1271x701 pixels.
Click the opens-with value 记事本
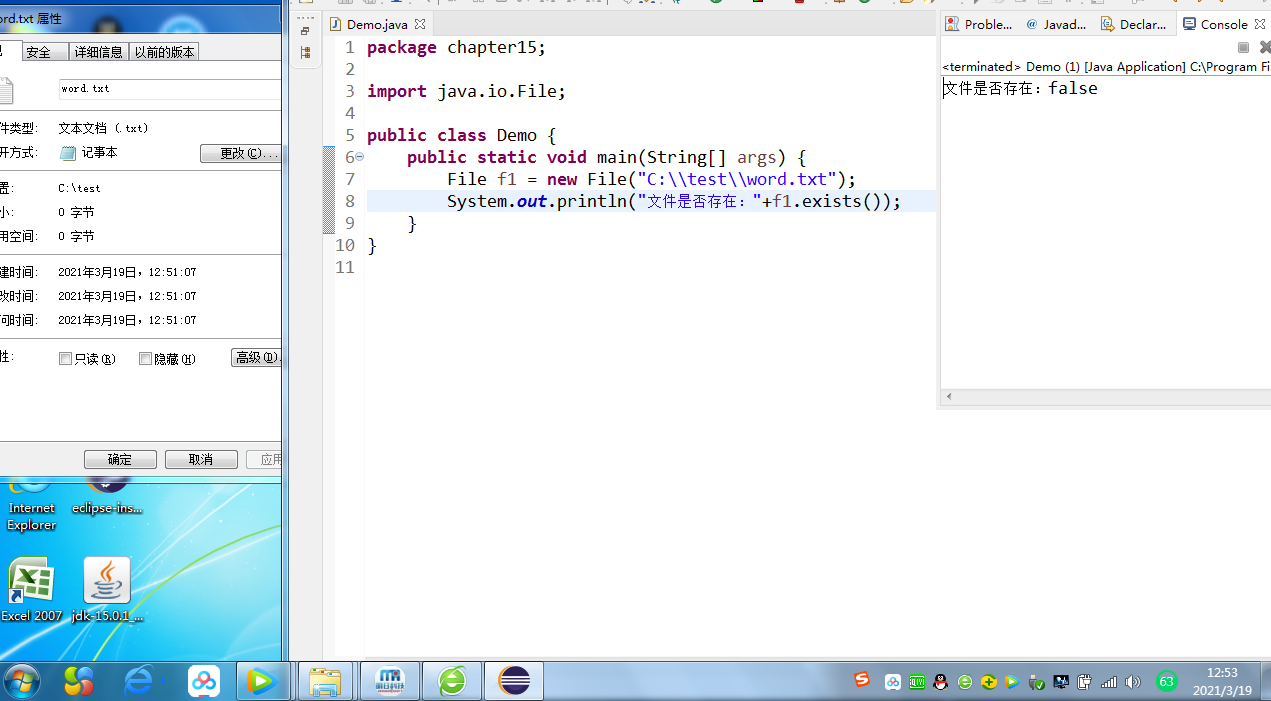pyautogui.click(x=99, y=153)
